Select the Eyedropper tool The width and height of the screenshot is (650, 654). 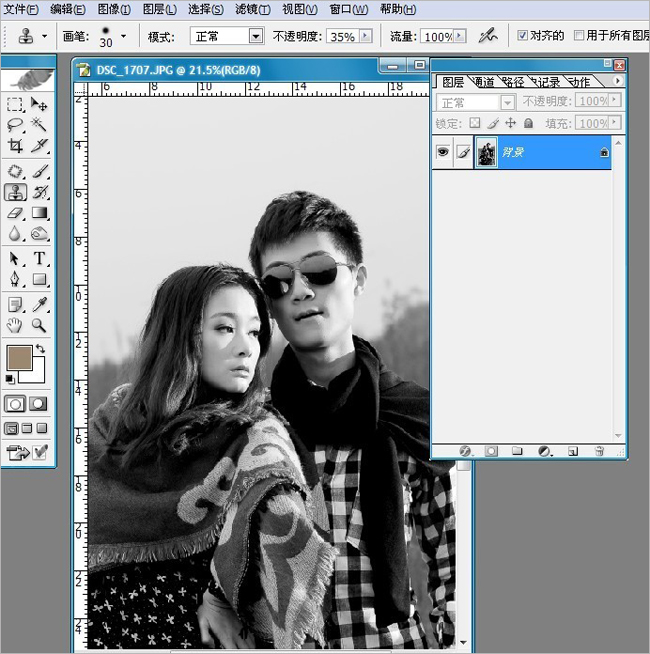tap(39, 305)
